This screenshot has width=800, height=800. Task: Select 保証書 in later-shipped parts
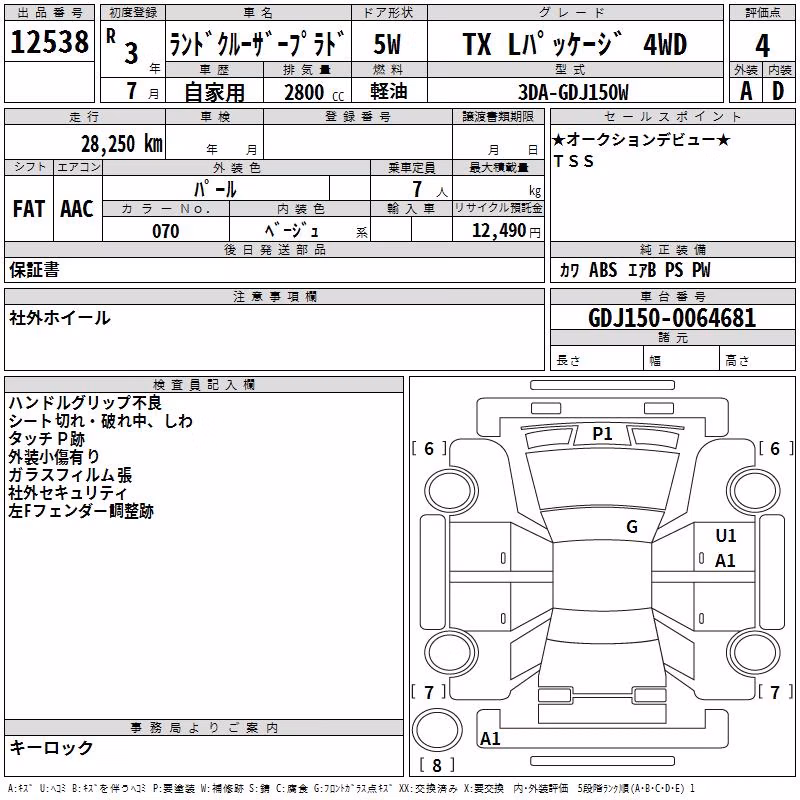[x=34, y=270]
